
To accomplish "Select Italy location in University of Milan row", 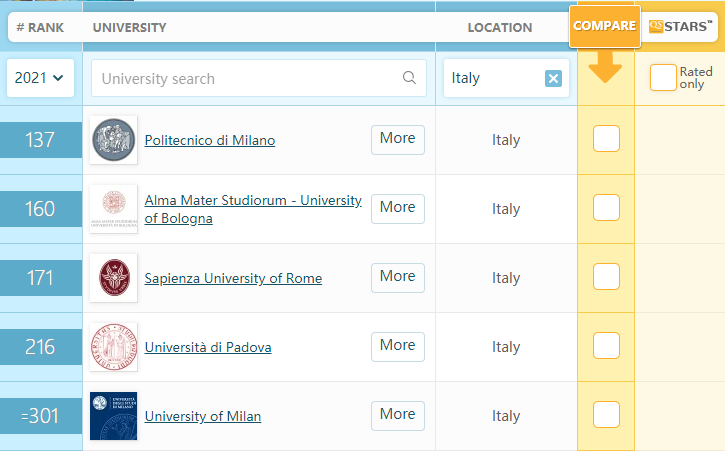I will 506,415.
